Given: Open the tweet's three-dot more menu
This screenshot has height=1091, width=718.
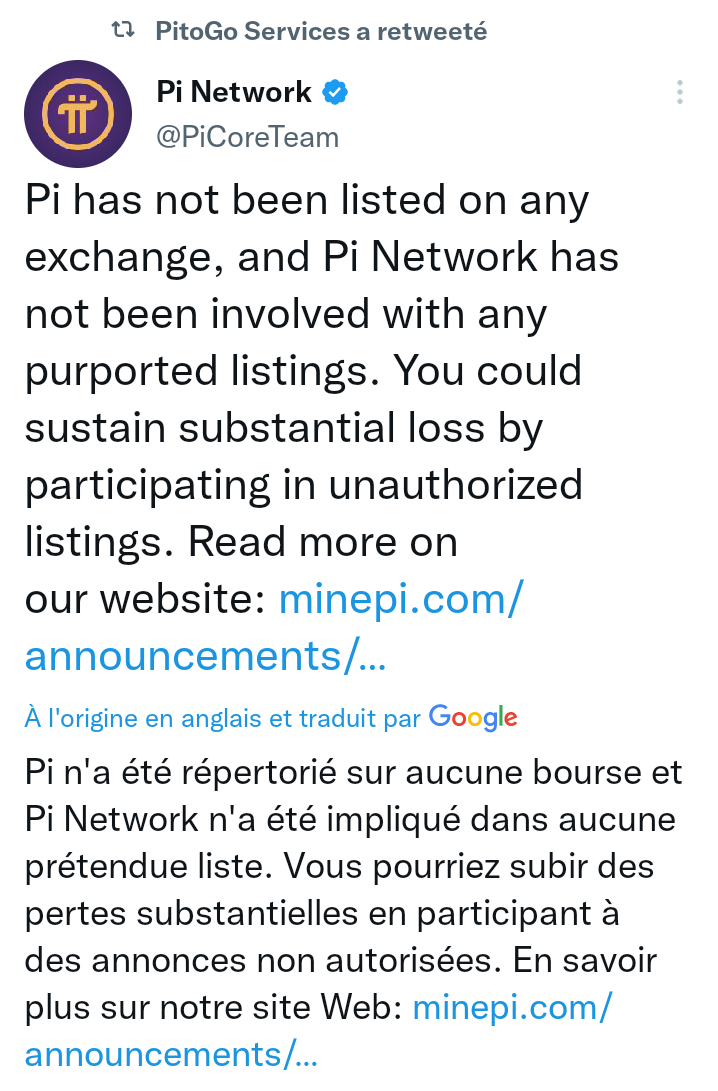Looking at the screenshot, I should tap(680, 93).
